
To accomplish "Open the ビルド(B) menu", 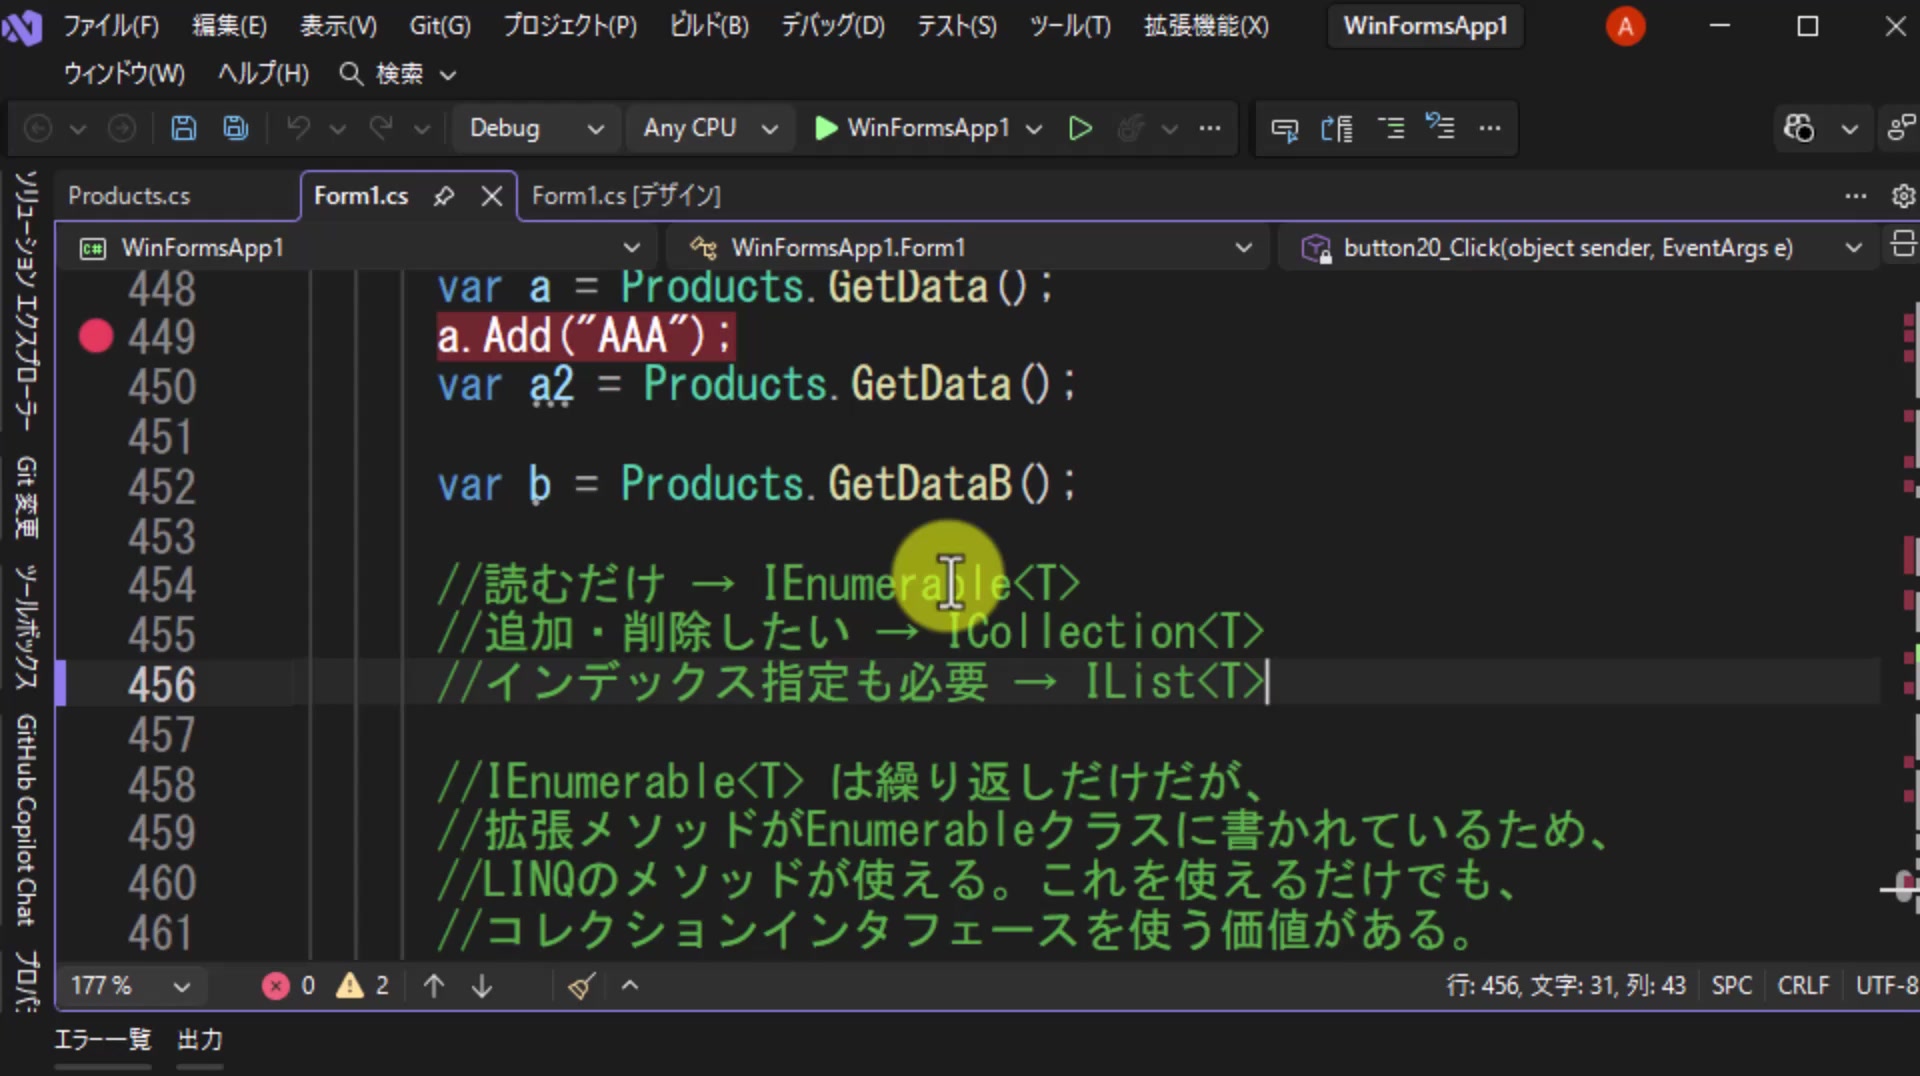I will click(x=709, y=25).
